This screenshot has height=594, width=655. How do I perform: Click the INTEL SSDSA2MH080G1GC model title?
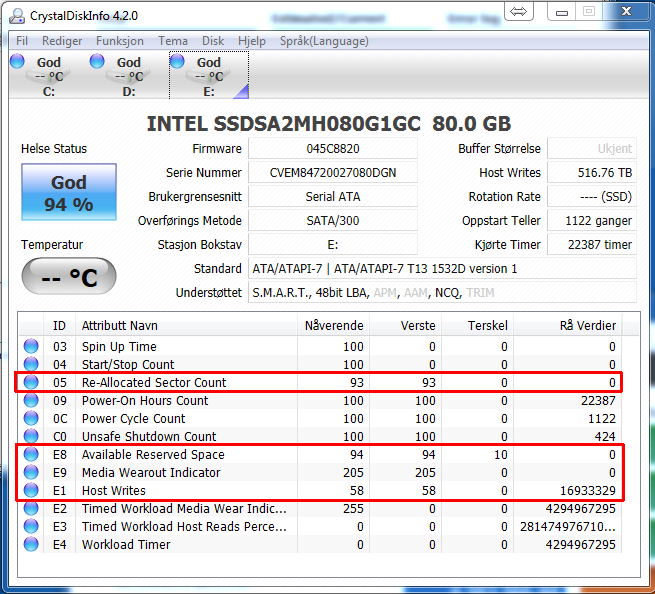(329, 124)
